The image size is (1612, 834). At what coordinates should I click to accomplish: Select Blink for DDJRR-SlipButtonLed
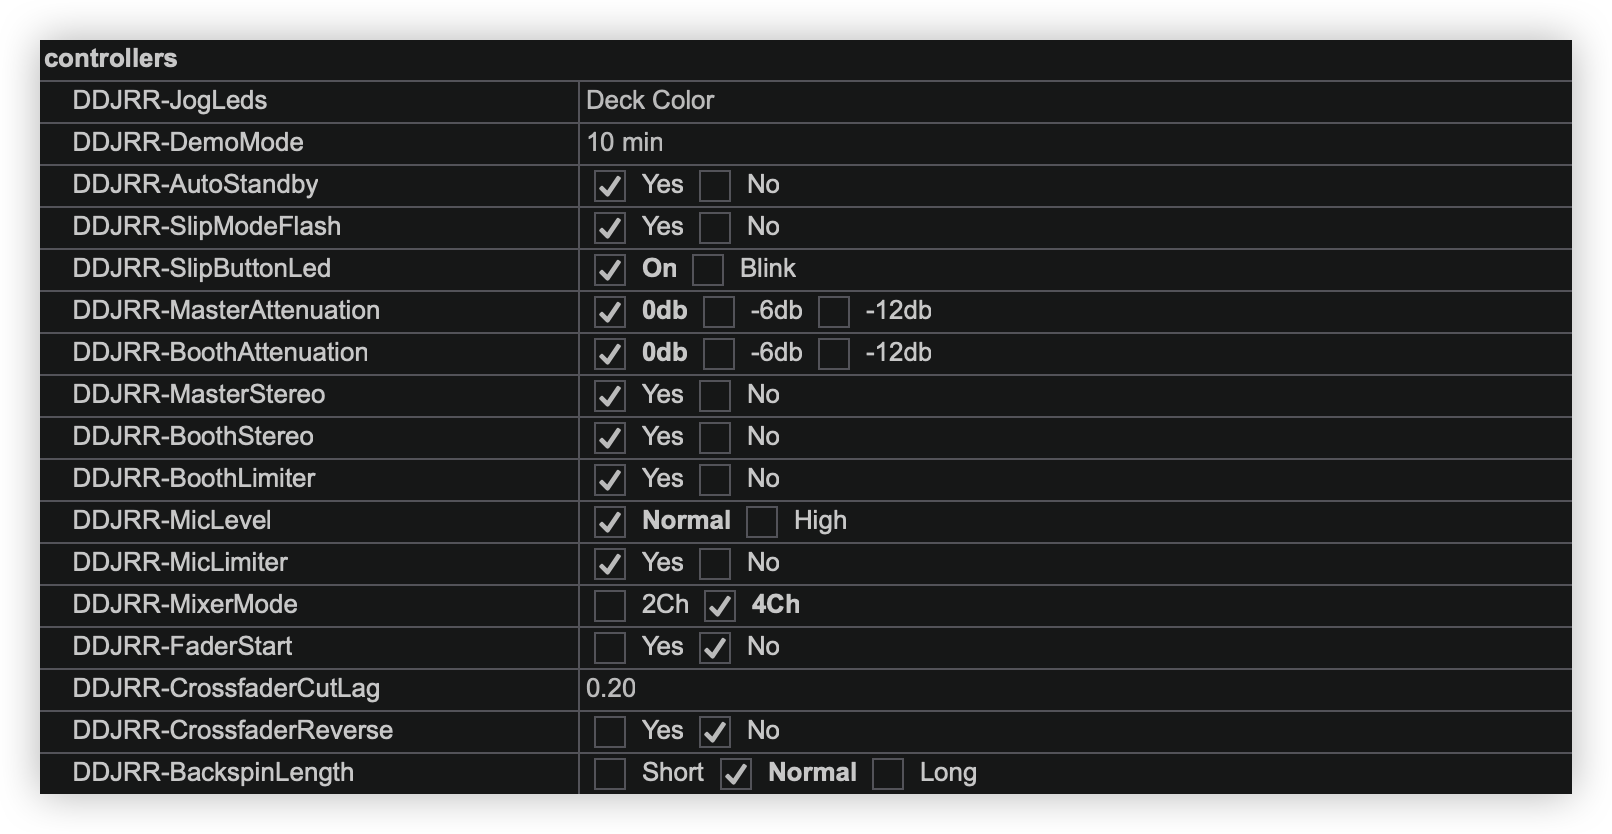click(708, 270)
